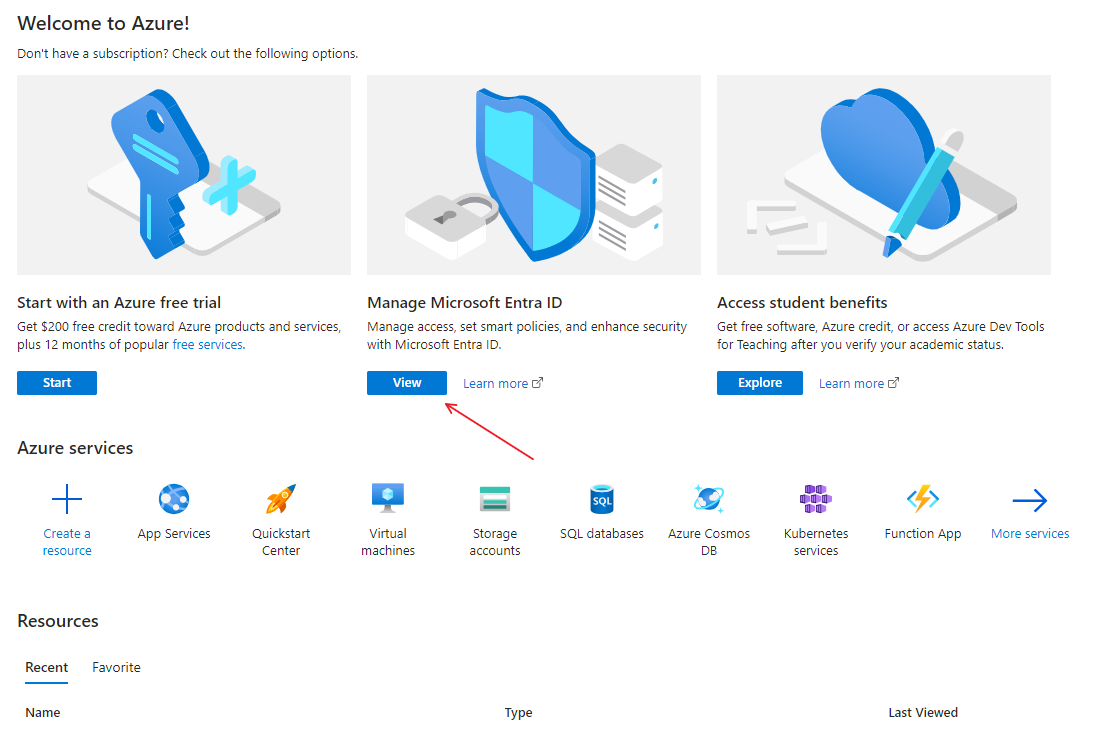Image resolution: width=1104 pixels, height=747 pixels.
Task: Open the Function App icon
Action: point(922,499)
